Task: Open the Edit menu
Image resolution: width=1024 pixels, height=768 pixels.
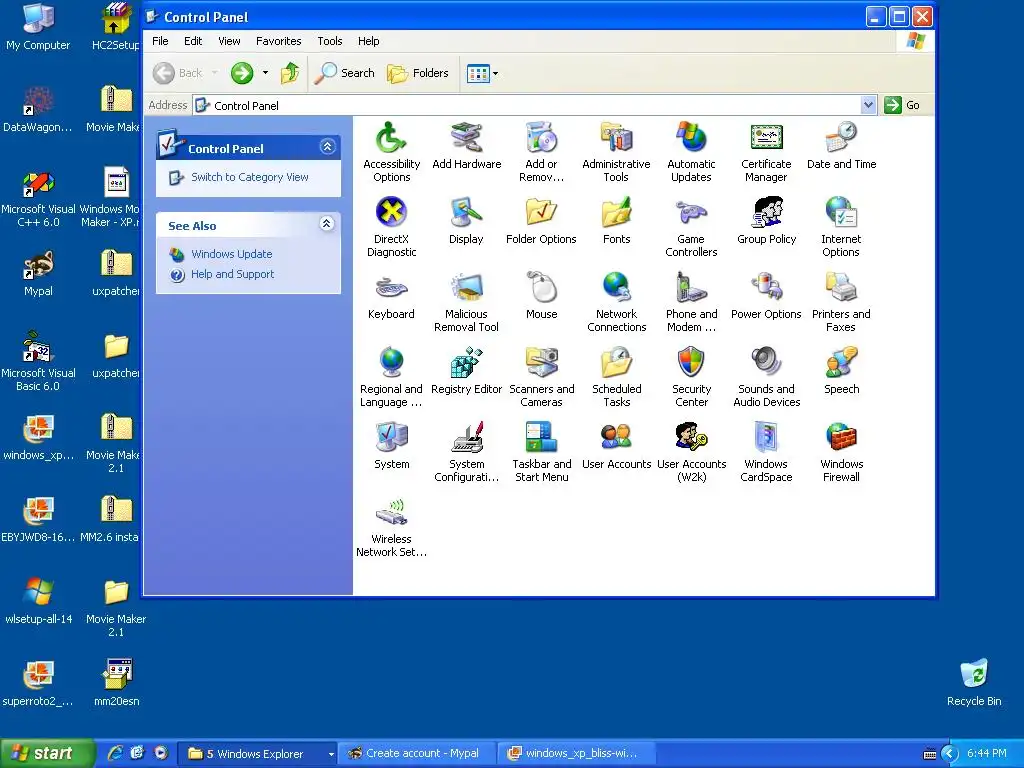Action: coord(193,41)
